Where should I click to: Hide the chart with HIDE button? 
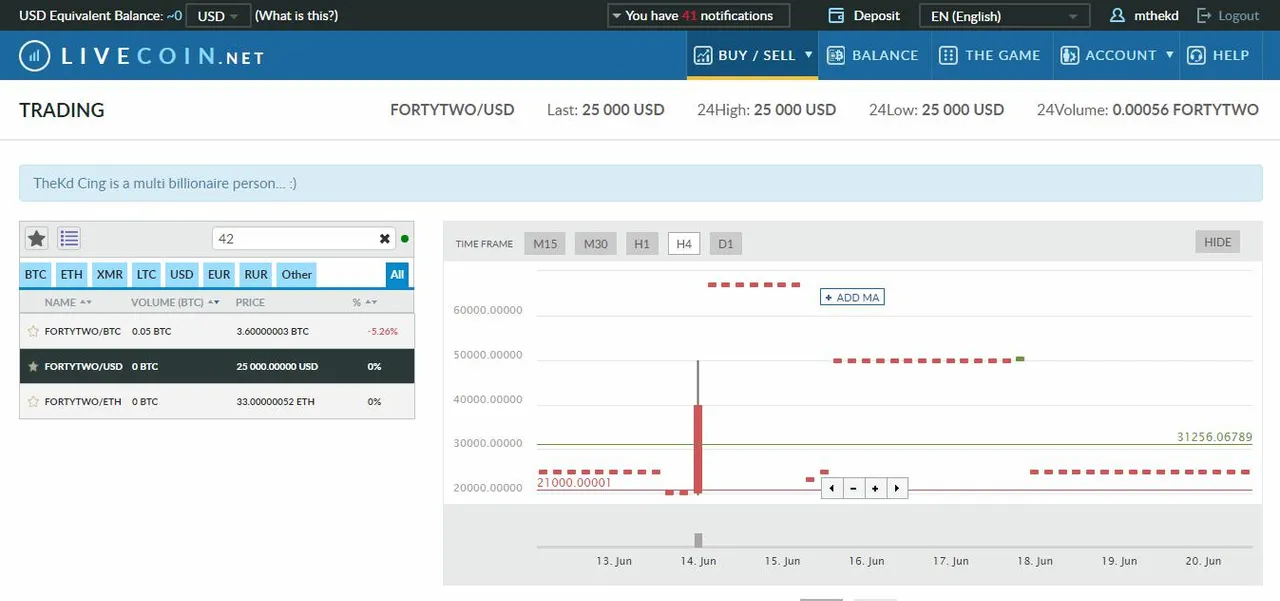pos(1218,242)
